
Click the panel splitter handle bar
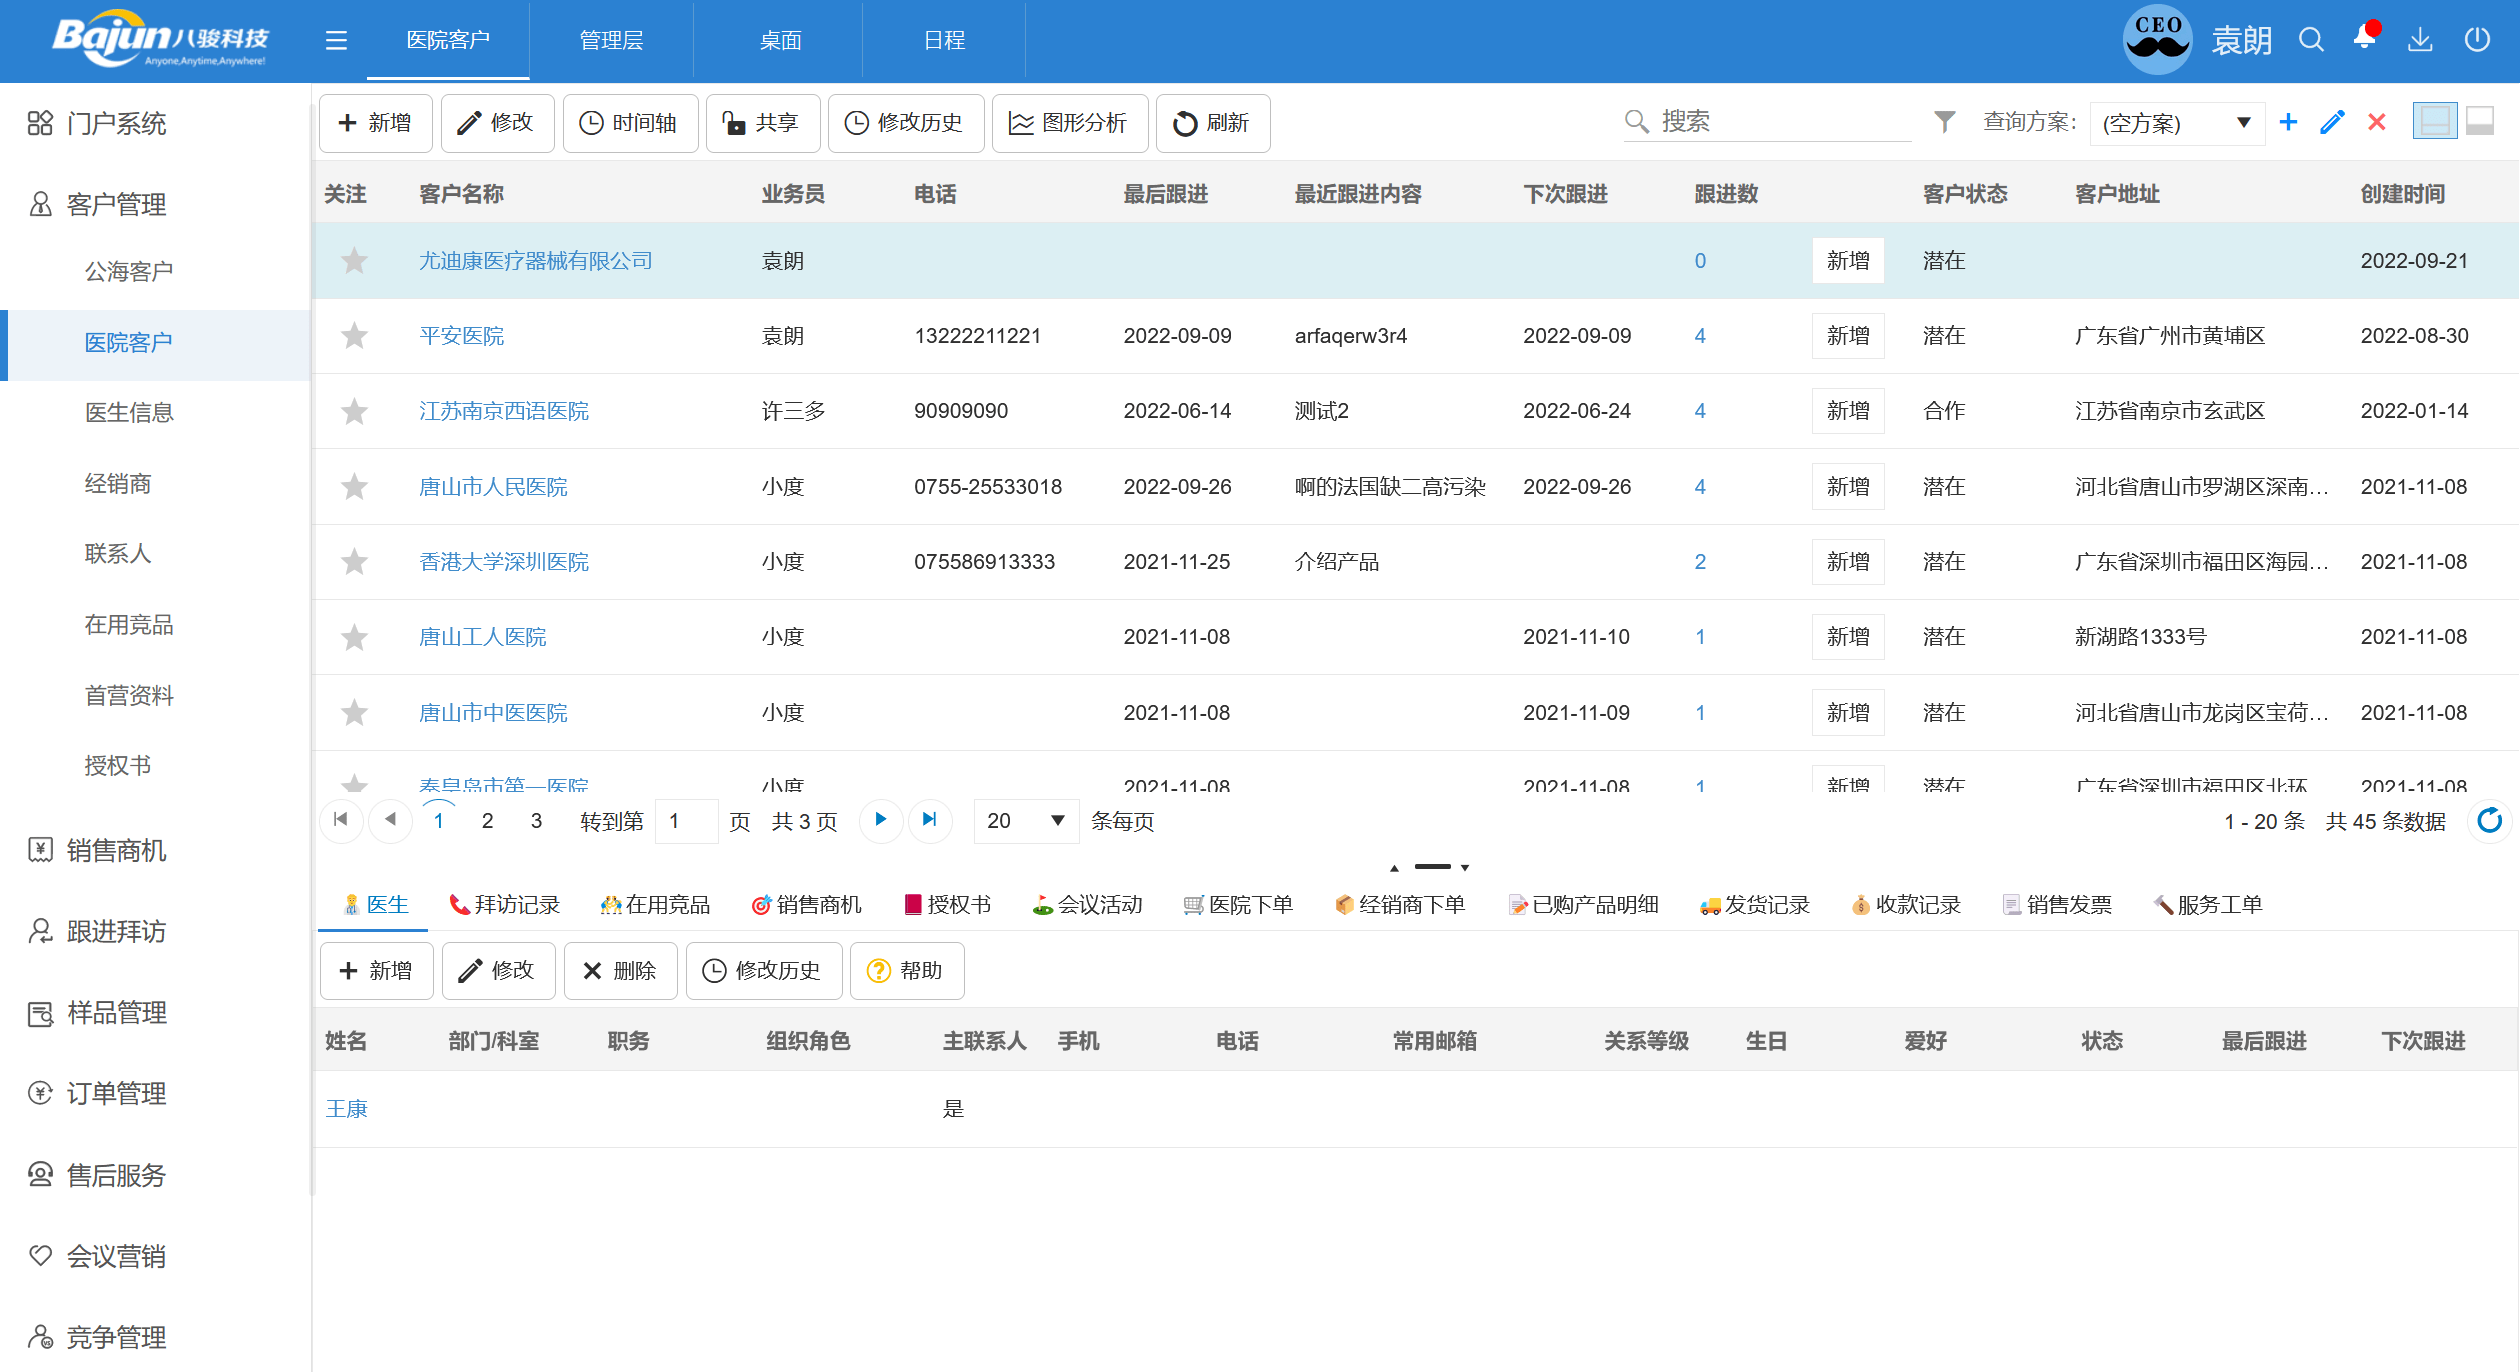[1431, 867]
